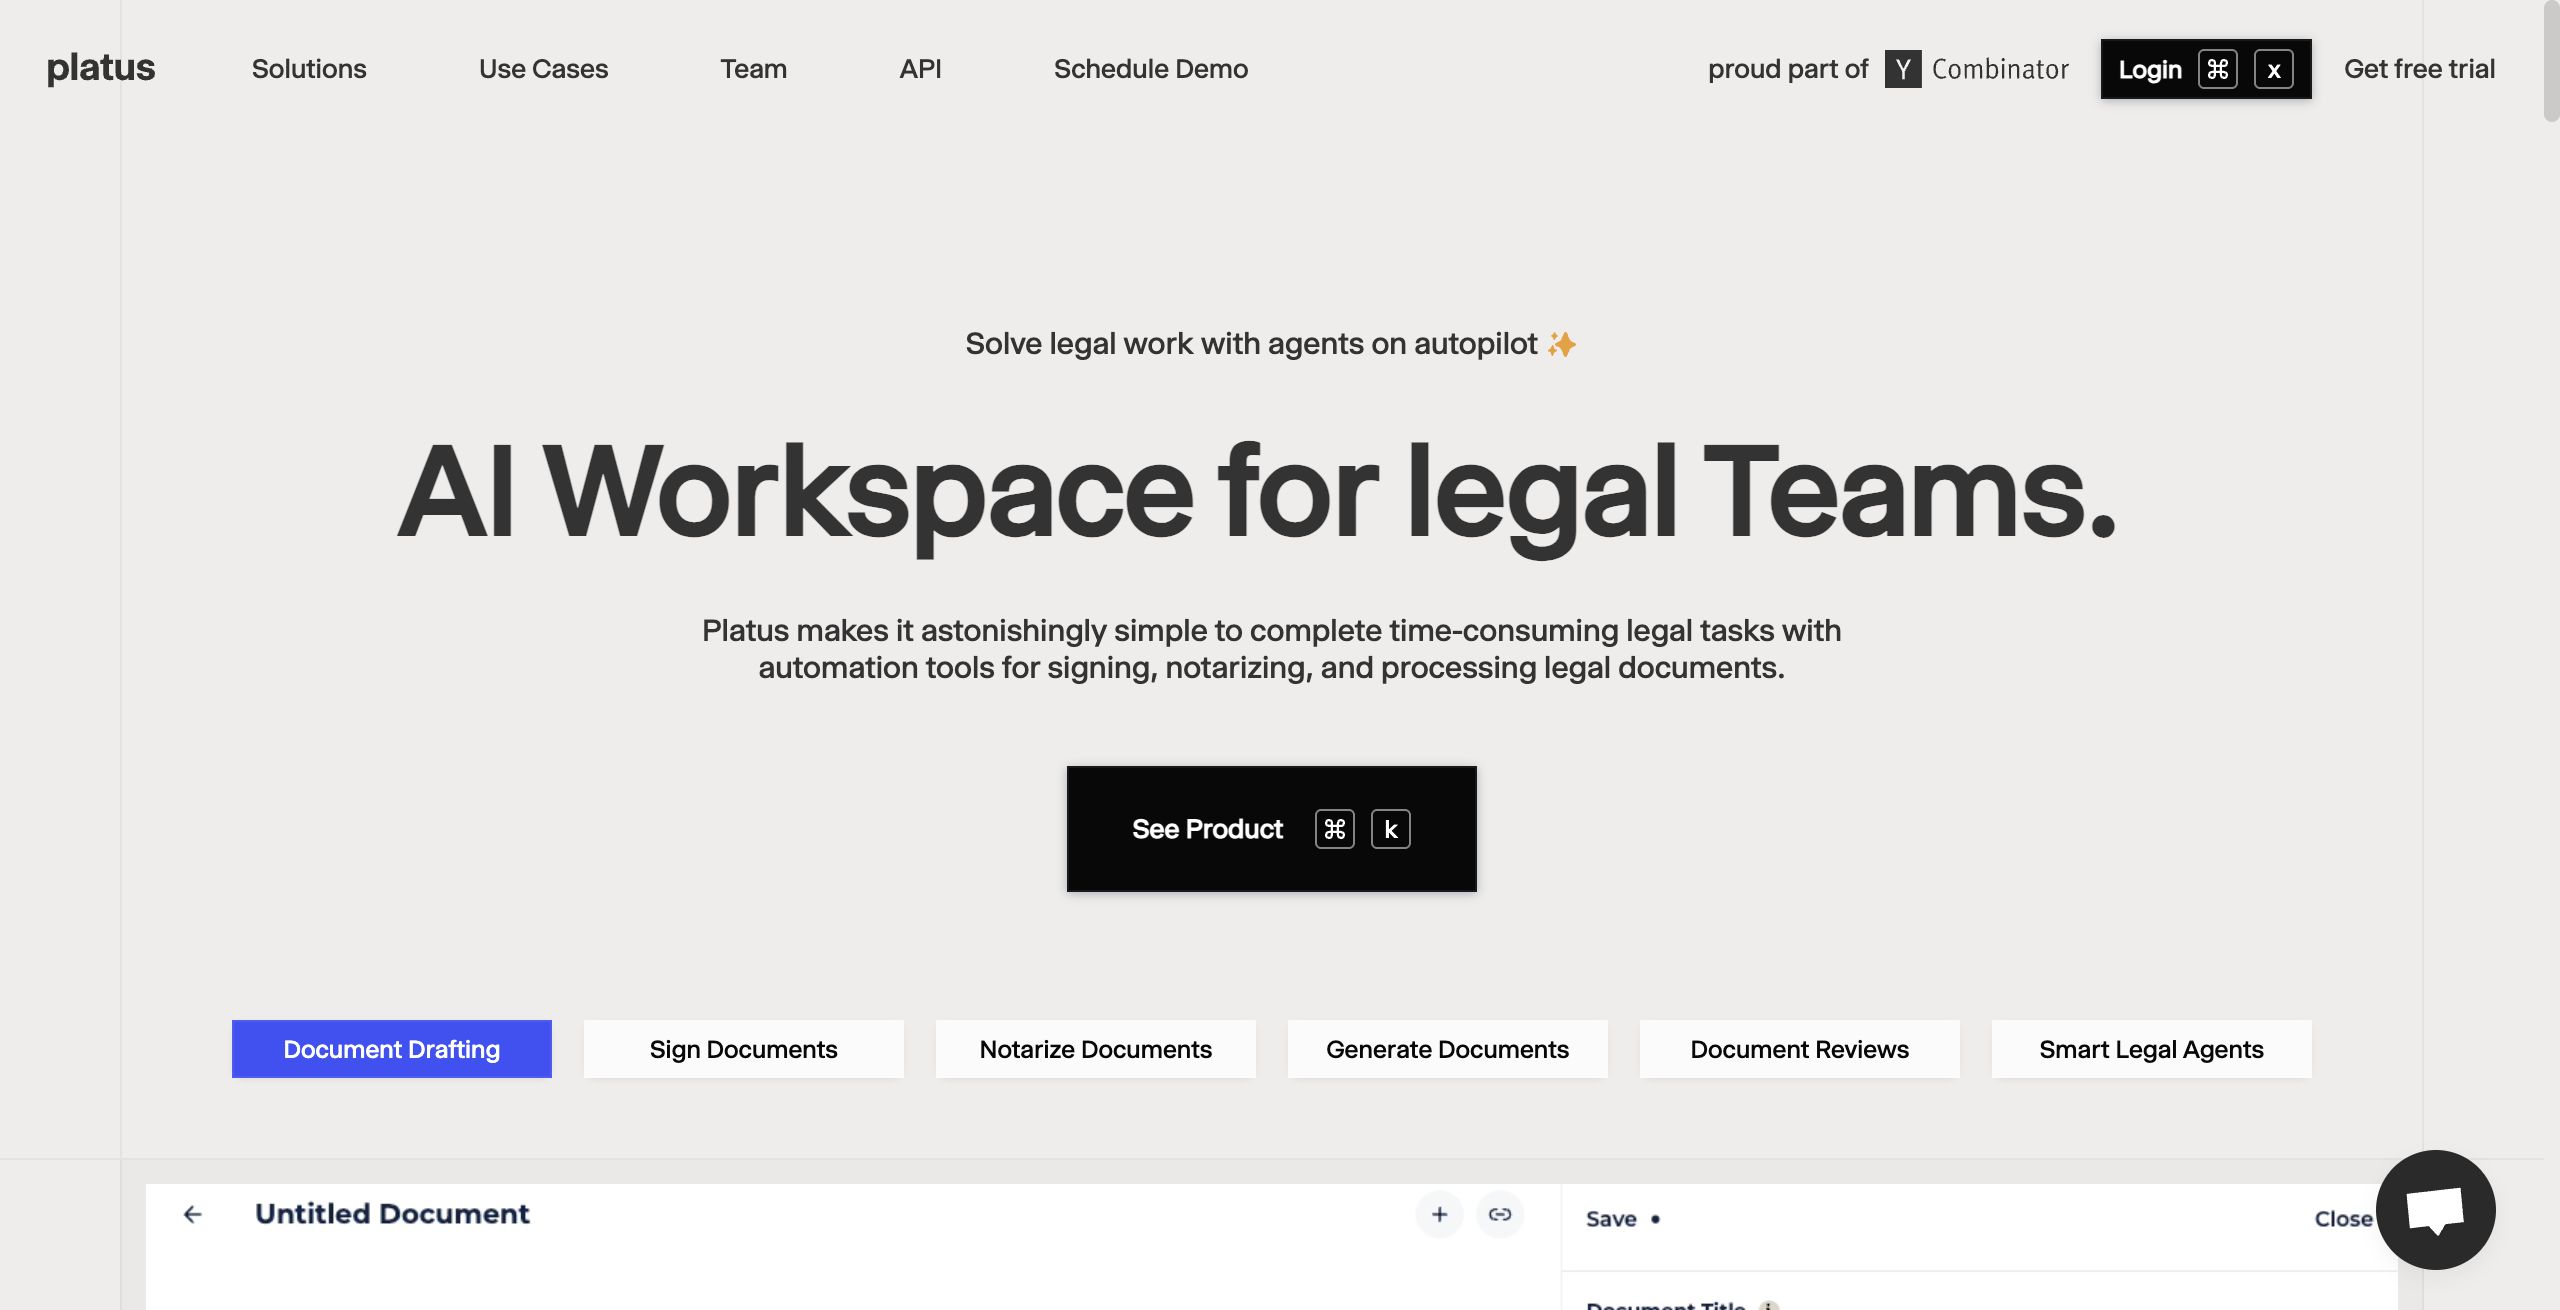2560x1310 pixels.
Task: Click the back arrow beside Untitled Document
Action: 193,1214
